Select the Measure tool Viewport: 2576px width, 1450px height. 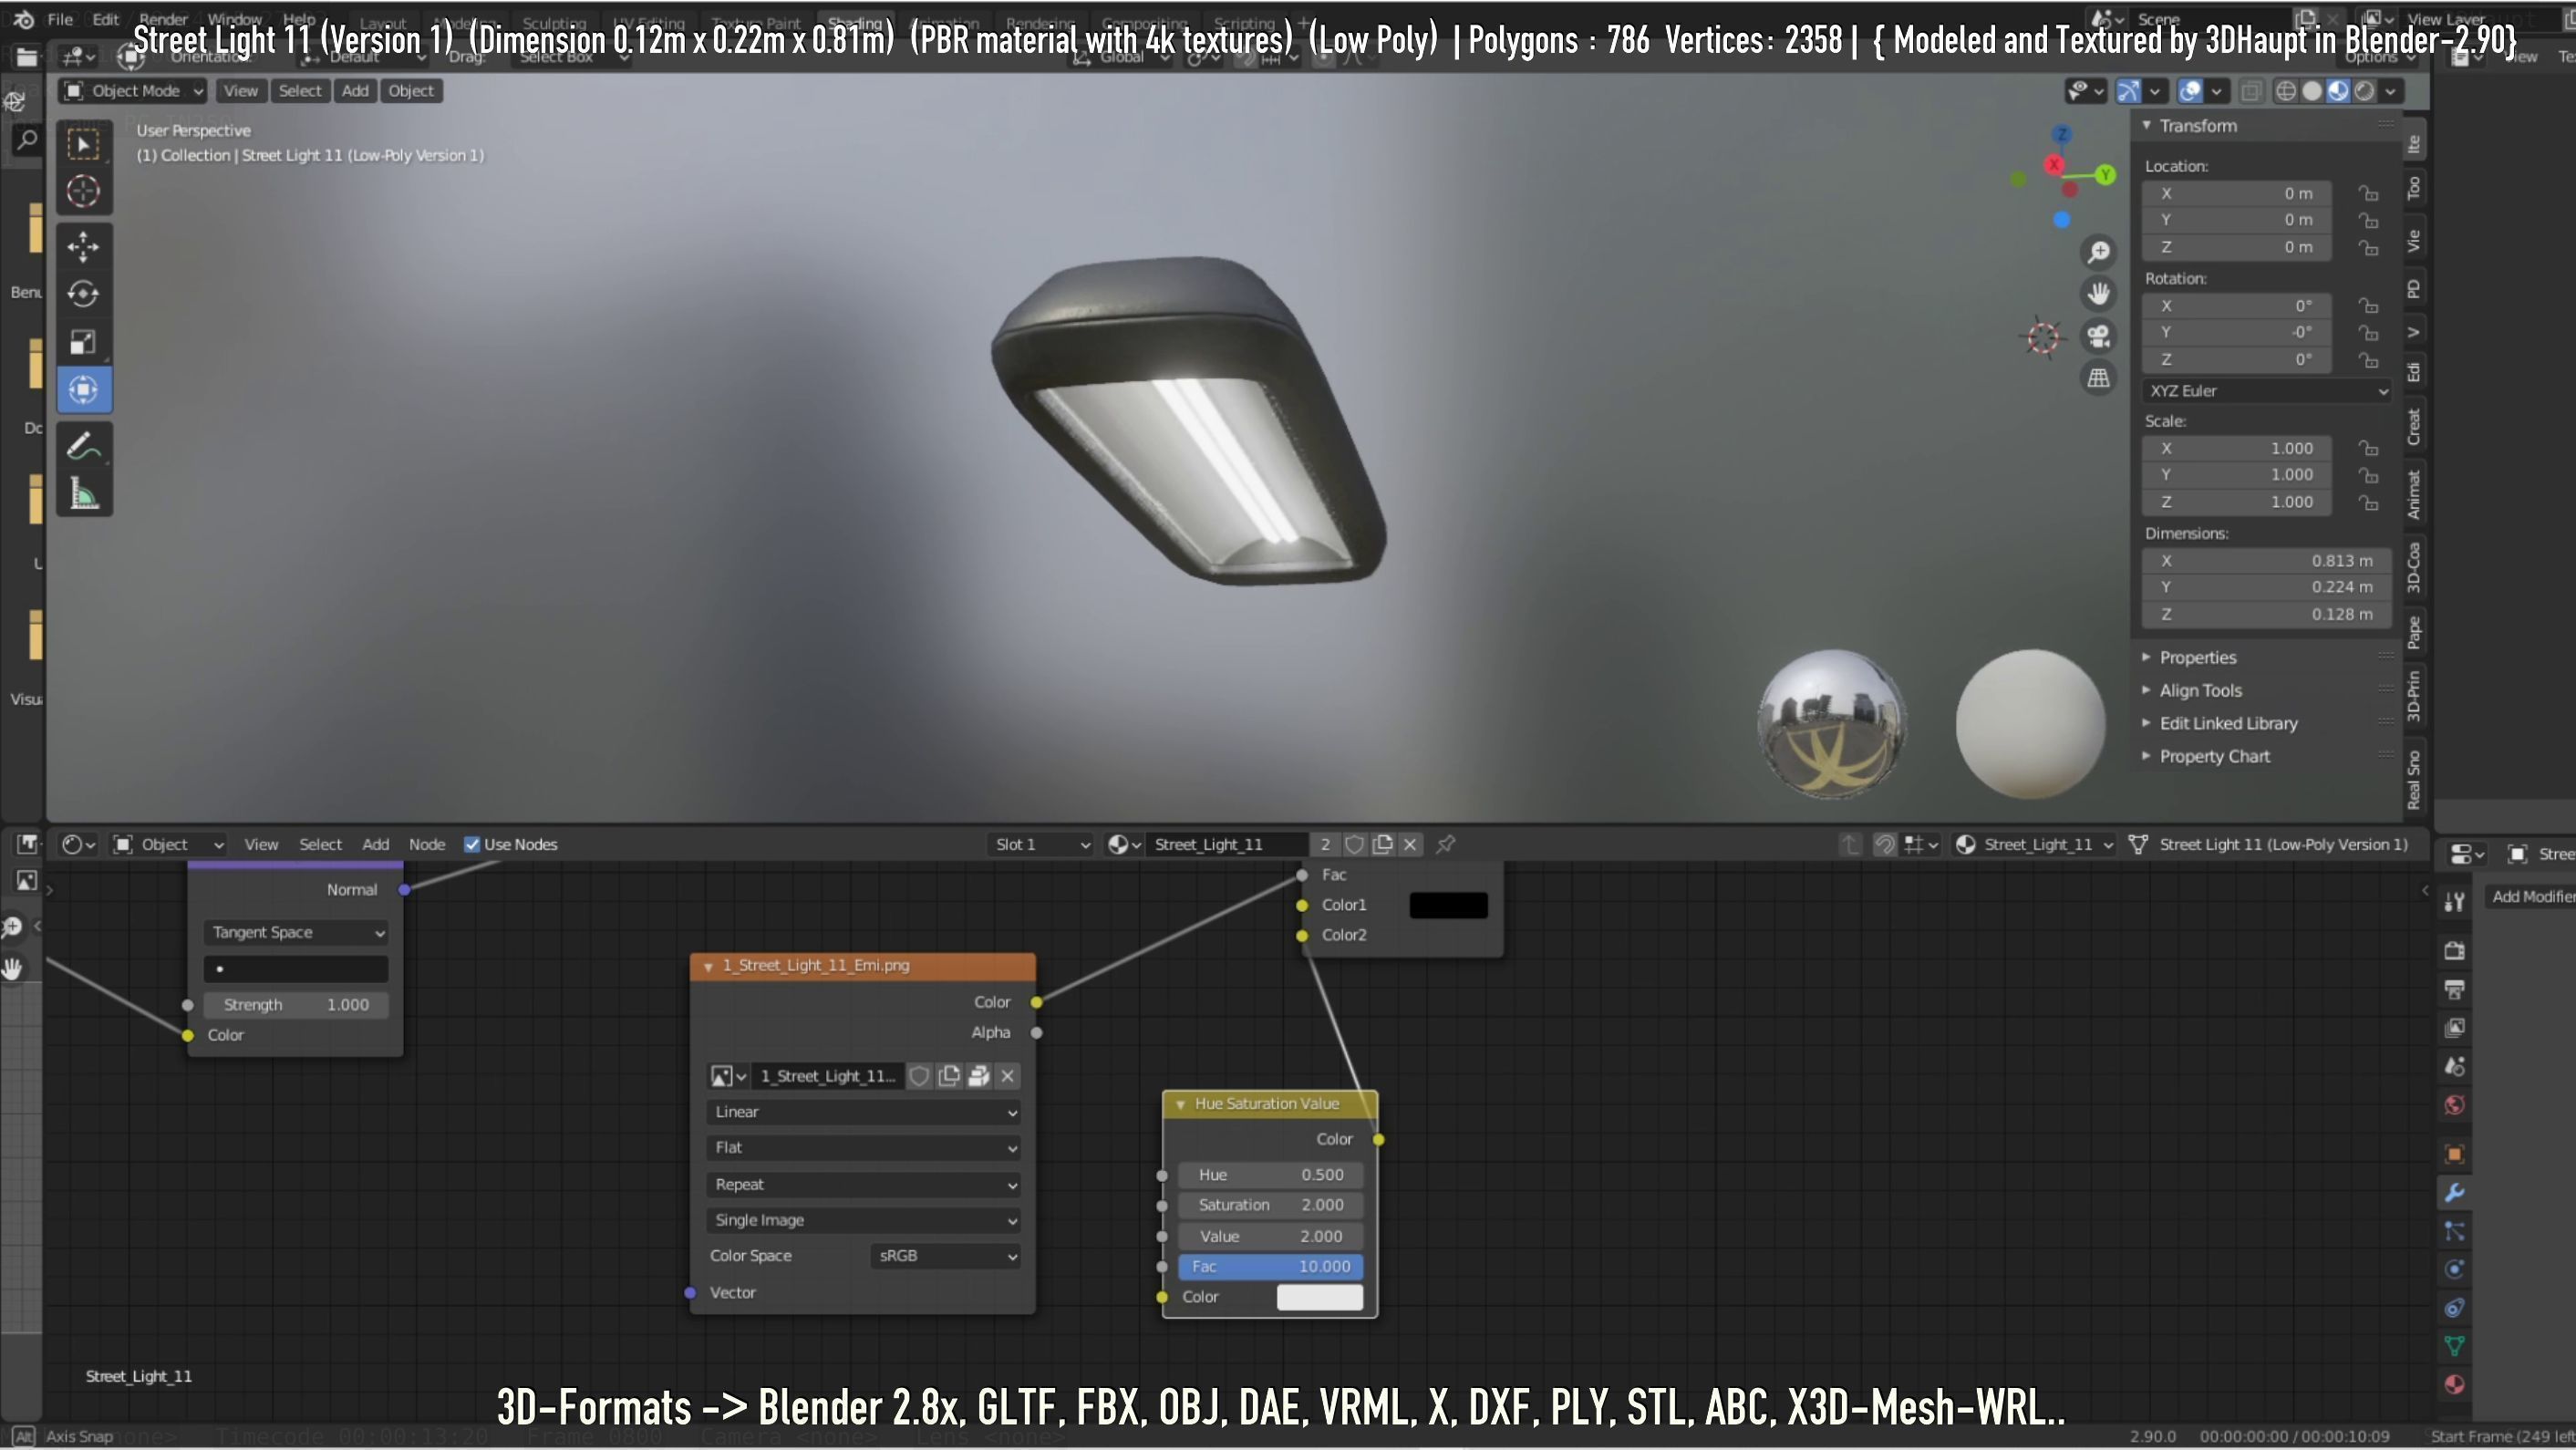click(83, 494)
